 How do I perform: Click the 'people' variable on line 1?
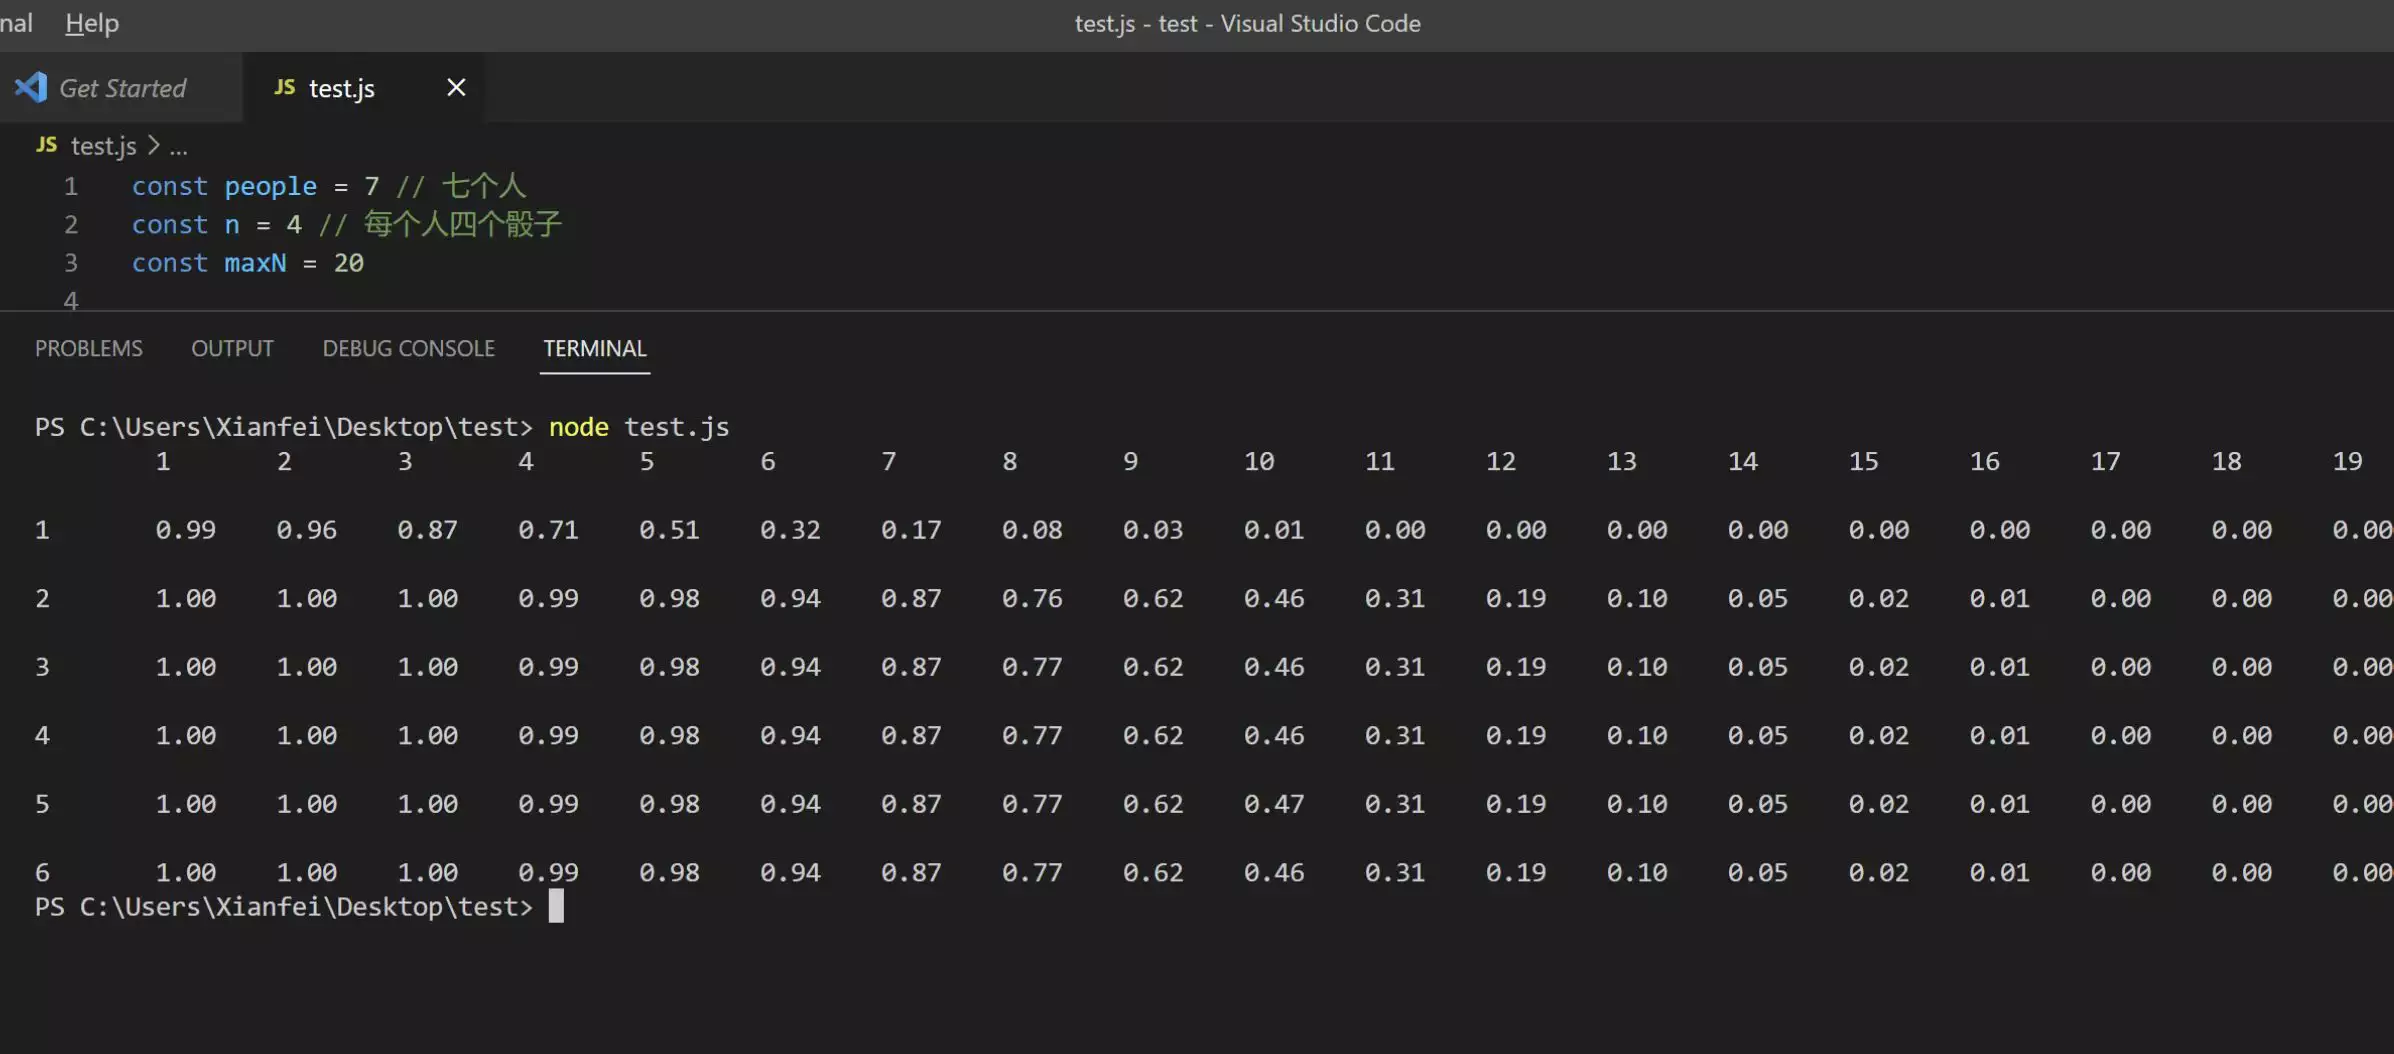pos(270,187)
